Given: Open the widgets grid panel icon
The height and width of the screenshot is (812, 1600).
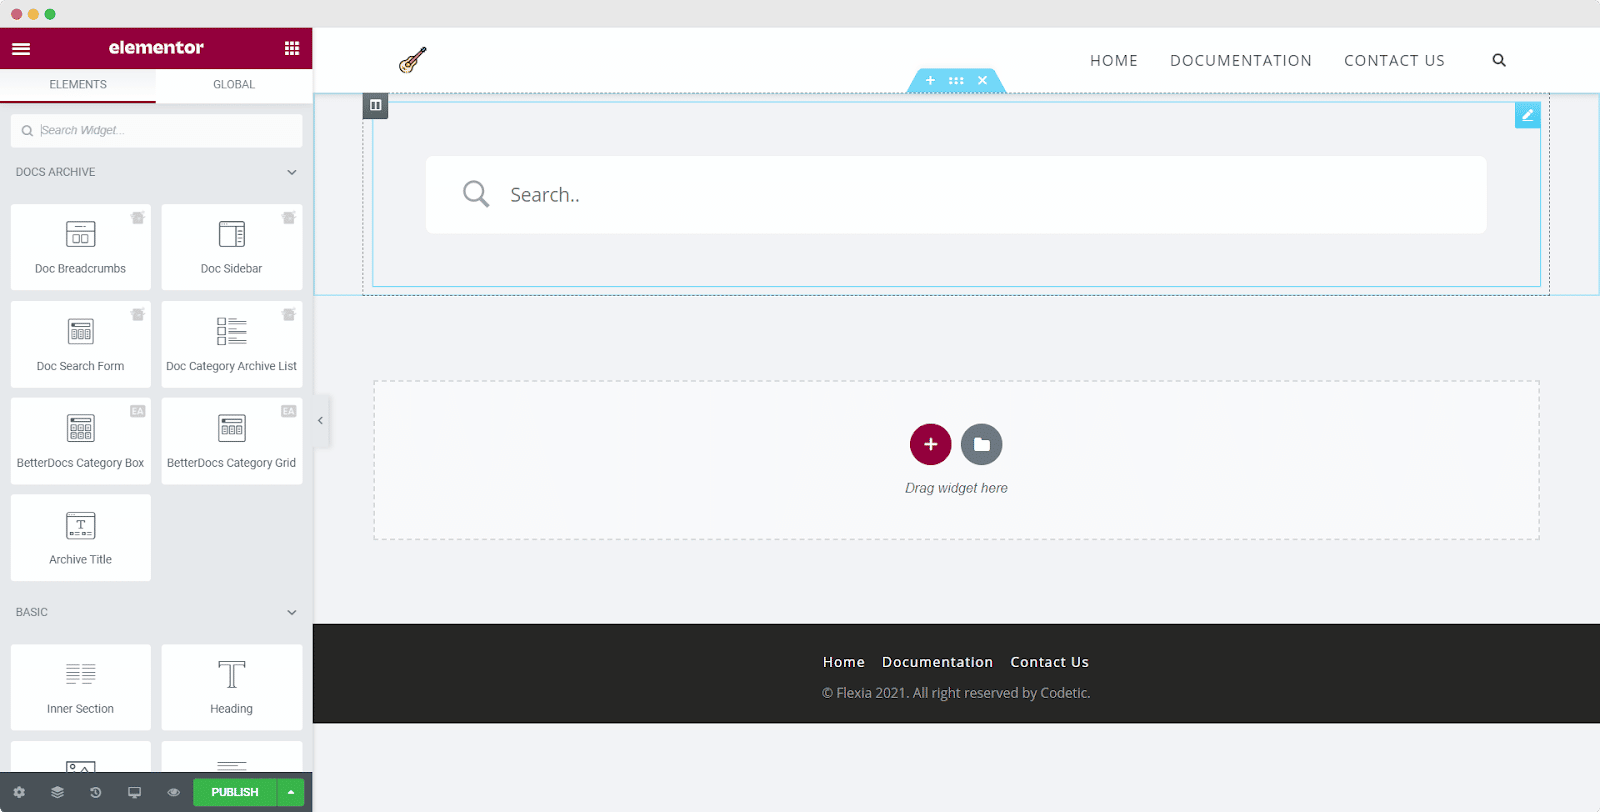Looking at the screenshot, I should click(292, 48).
